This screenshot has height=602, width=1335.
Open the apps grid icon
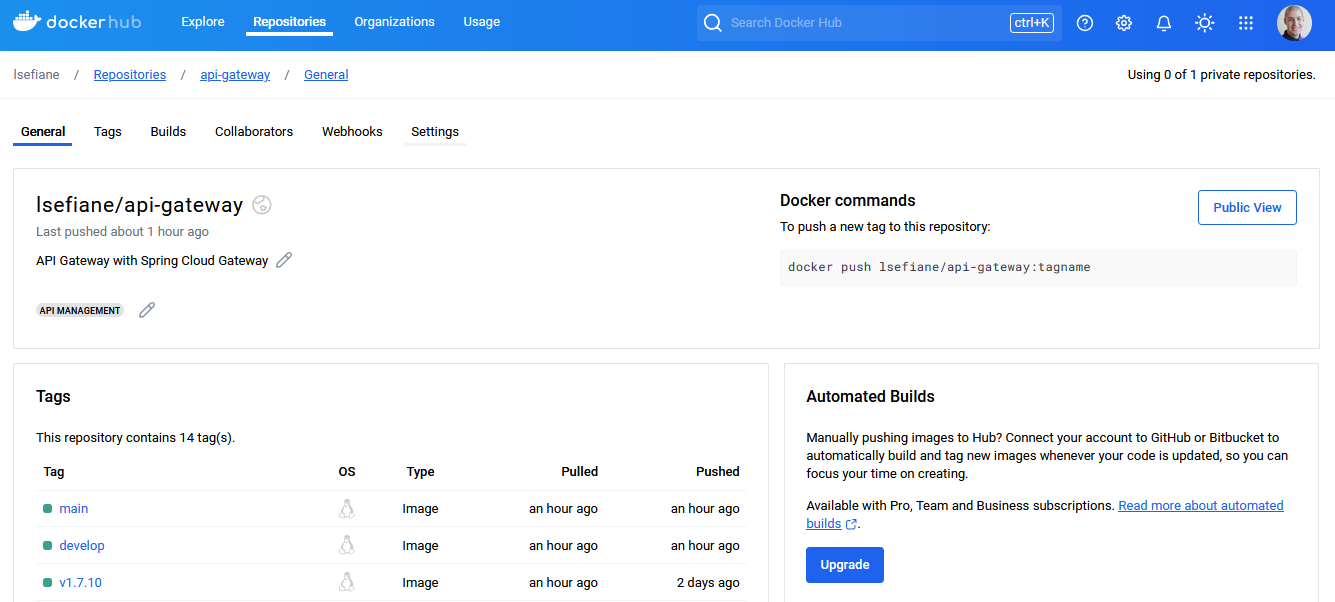tap(1246, 23)
